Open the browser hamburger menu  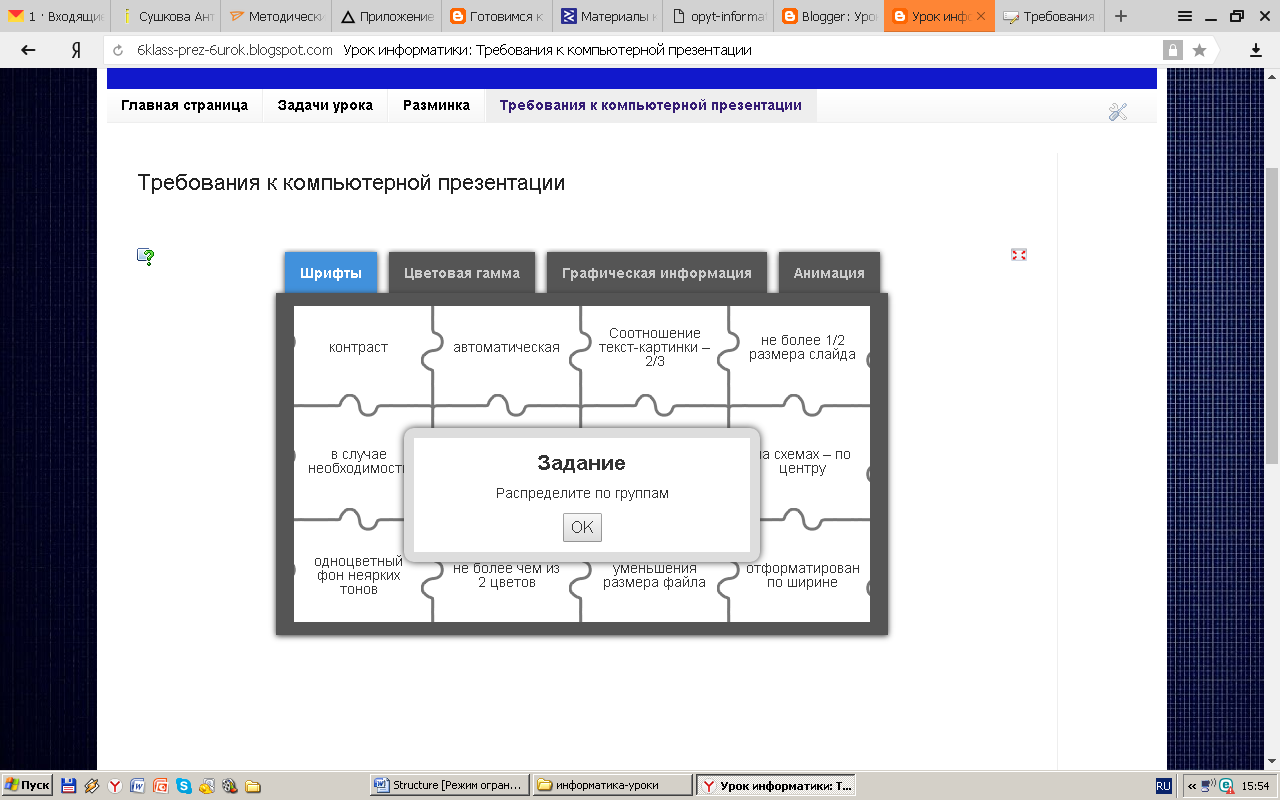[x=1185, y=16]
